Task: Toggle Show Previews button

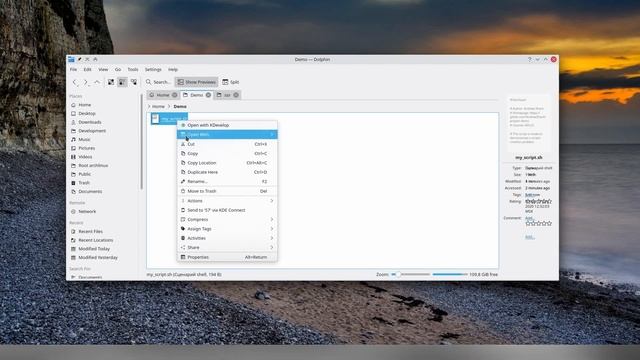Action: pyautogui.click(x=196, y=82)
